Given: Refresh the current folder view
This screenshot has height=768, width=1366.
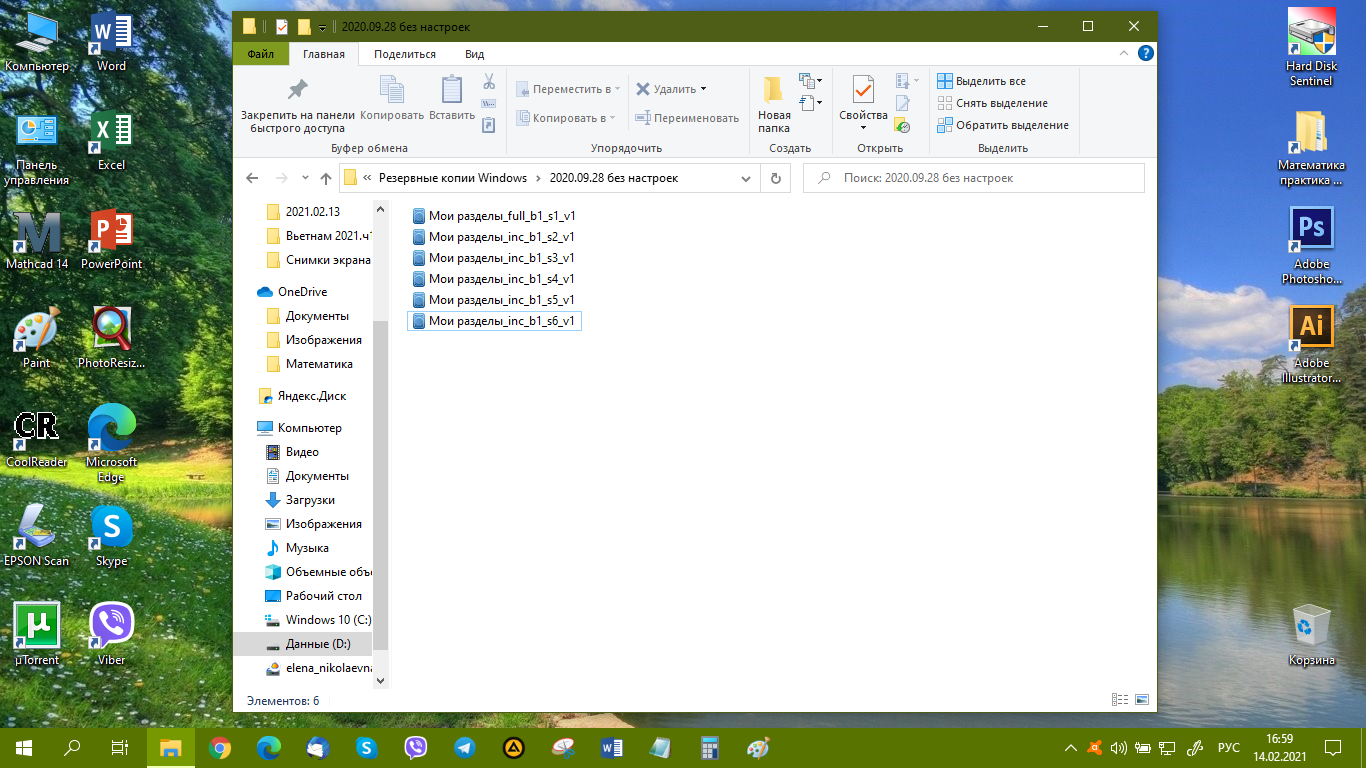Looking at the screenshot, I should 775,178.
